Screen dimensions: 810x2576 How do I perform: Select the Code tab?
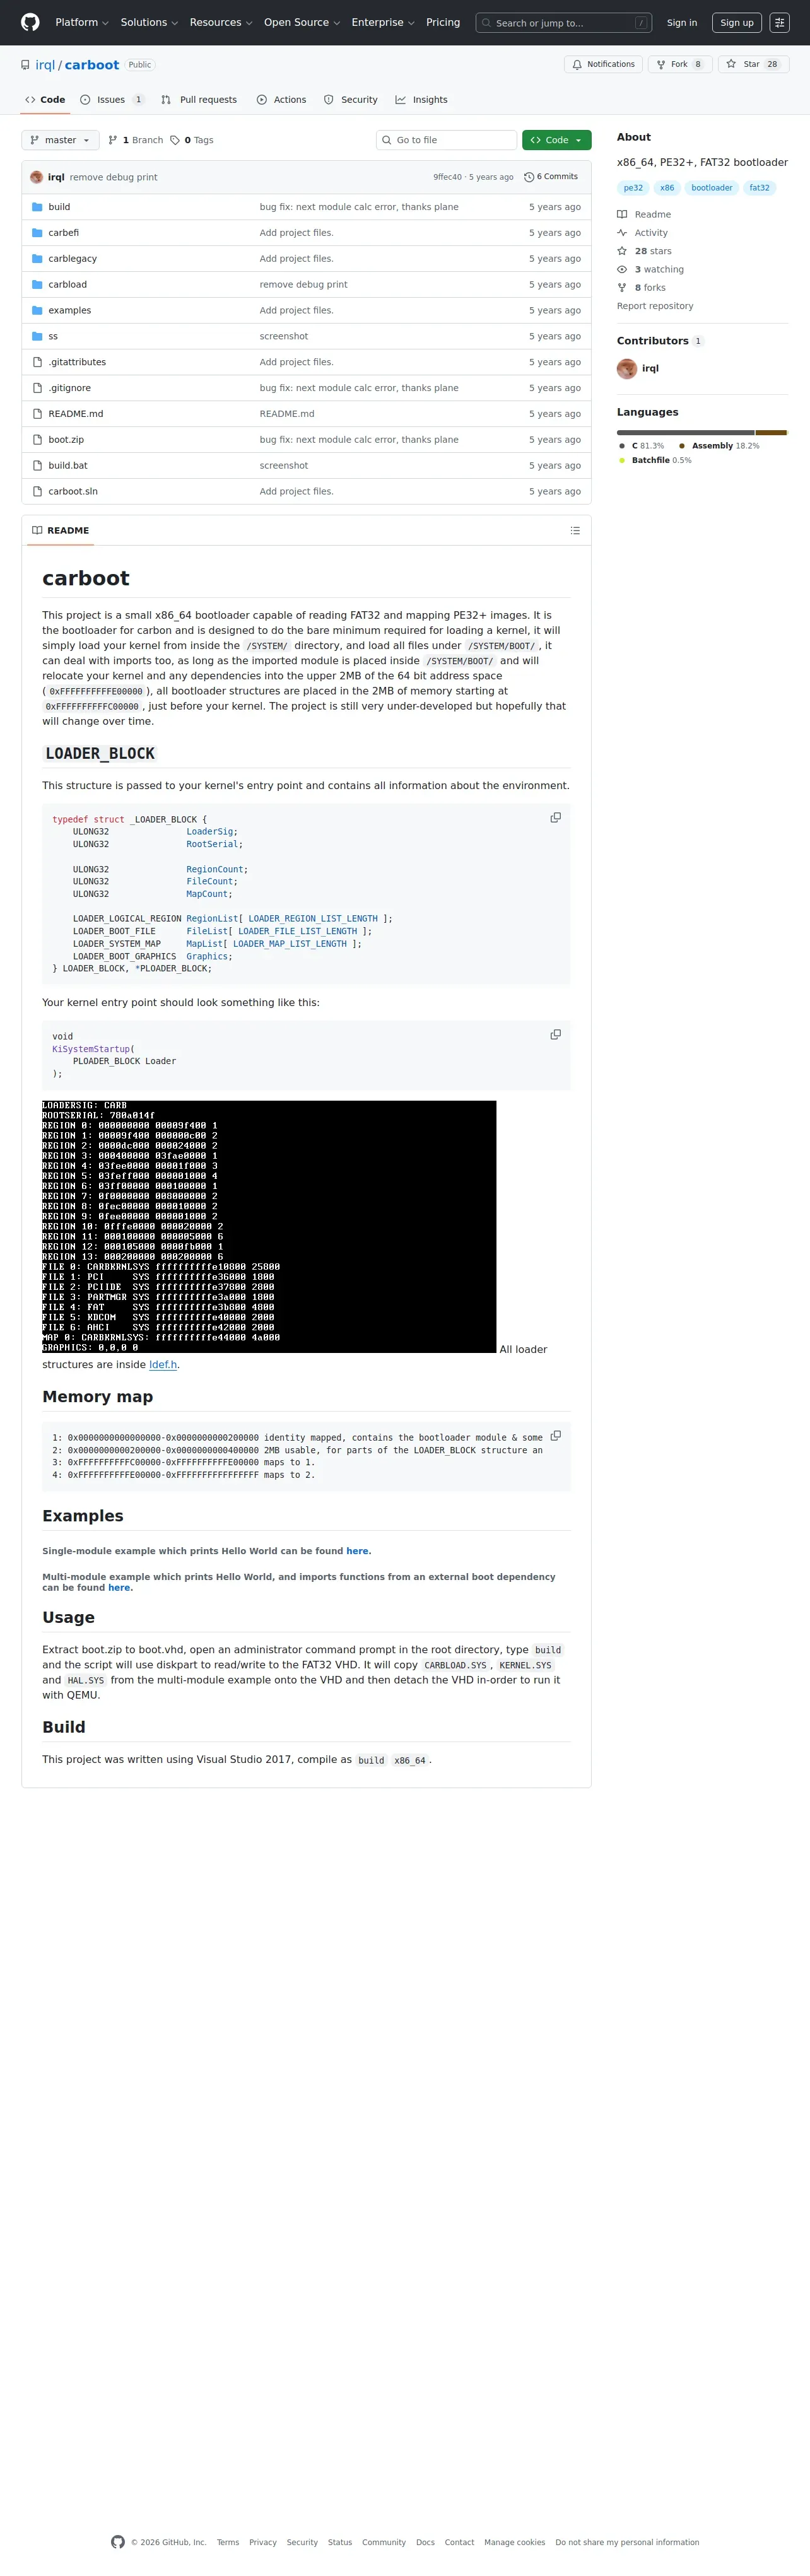click(x=45, y=100)
